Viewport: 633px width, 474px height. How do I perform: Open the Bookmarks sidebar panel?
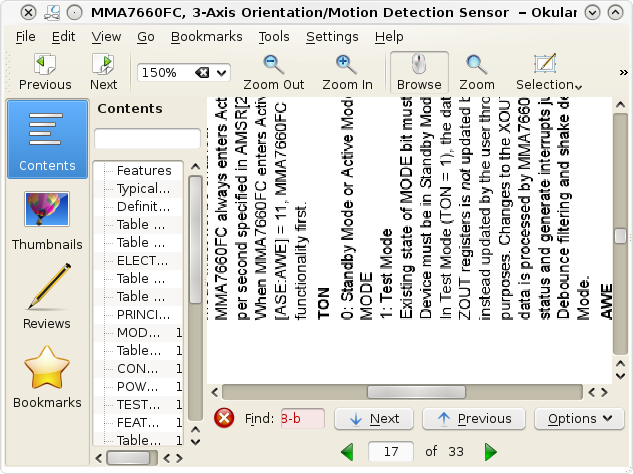(x=47, y=378)
